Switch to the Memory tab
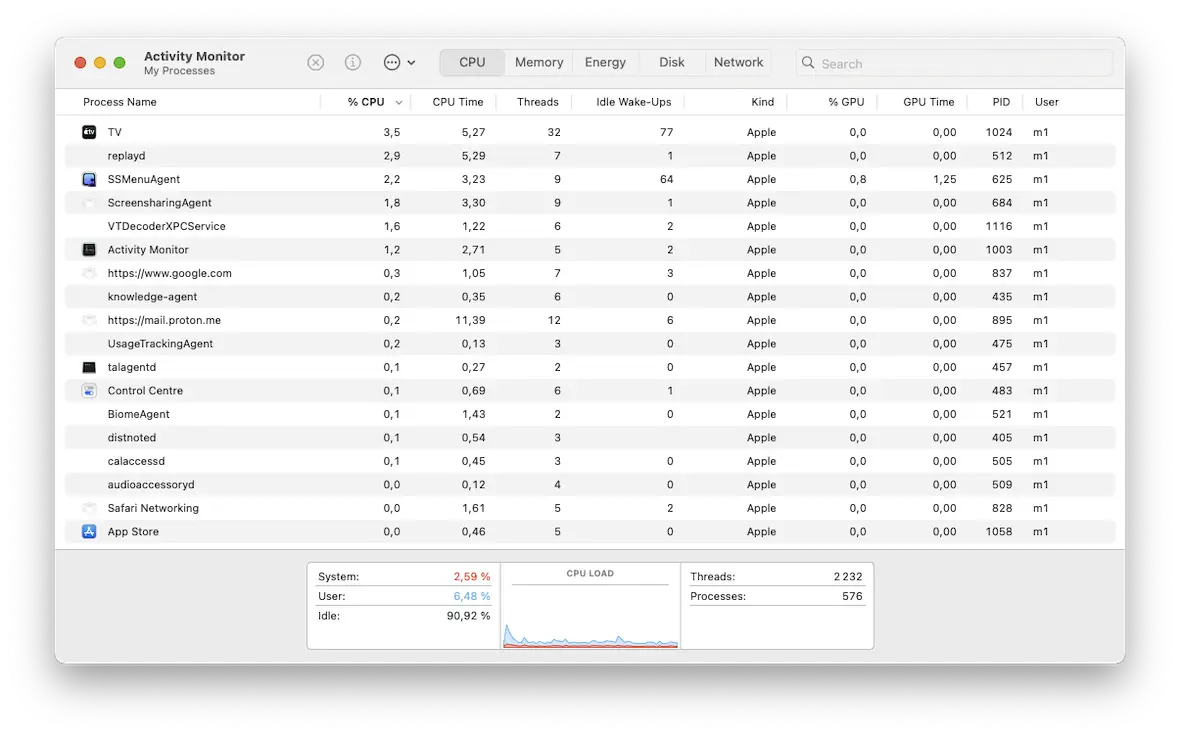Viewport: 1180px width, 736px height. (538, 61)
